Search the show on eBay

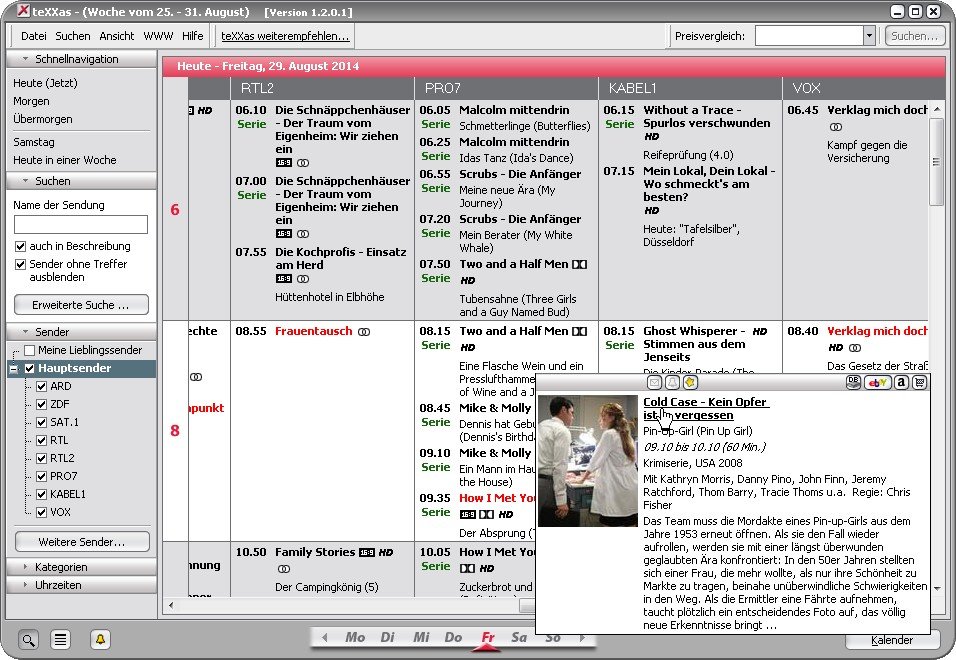click(877, 383)
